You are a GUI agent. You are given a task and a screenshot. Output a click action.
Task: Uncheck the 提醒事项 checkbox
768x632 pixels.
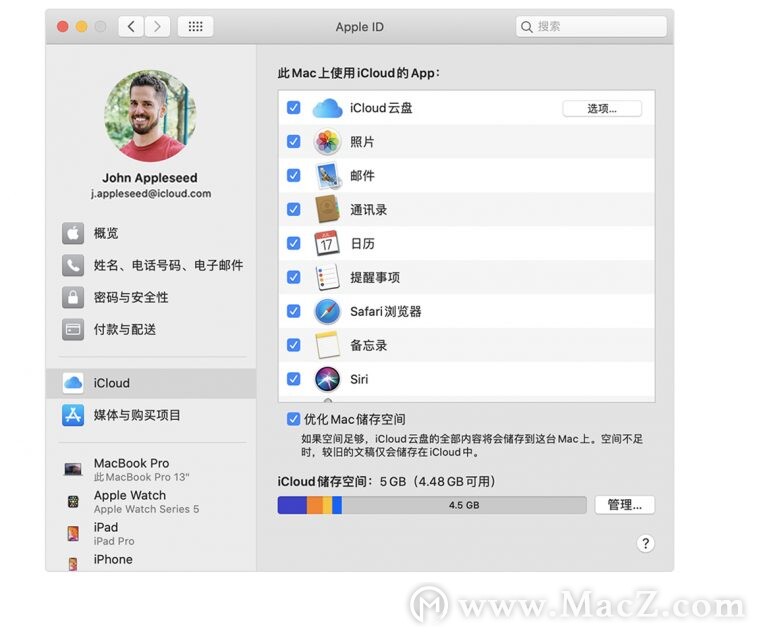[293, 277]
